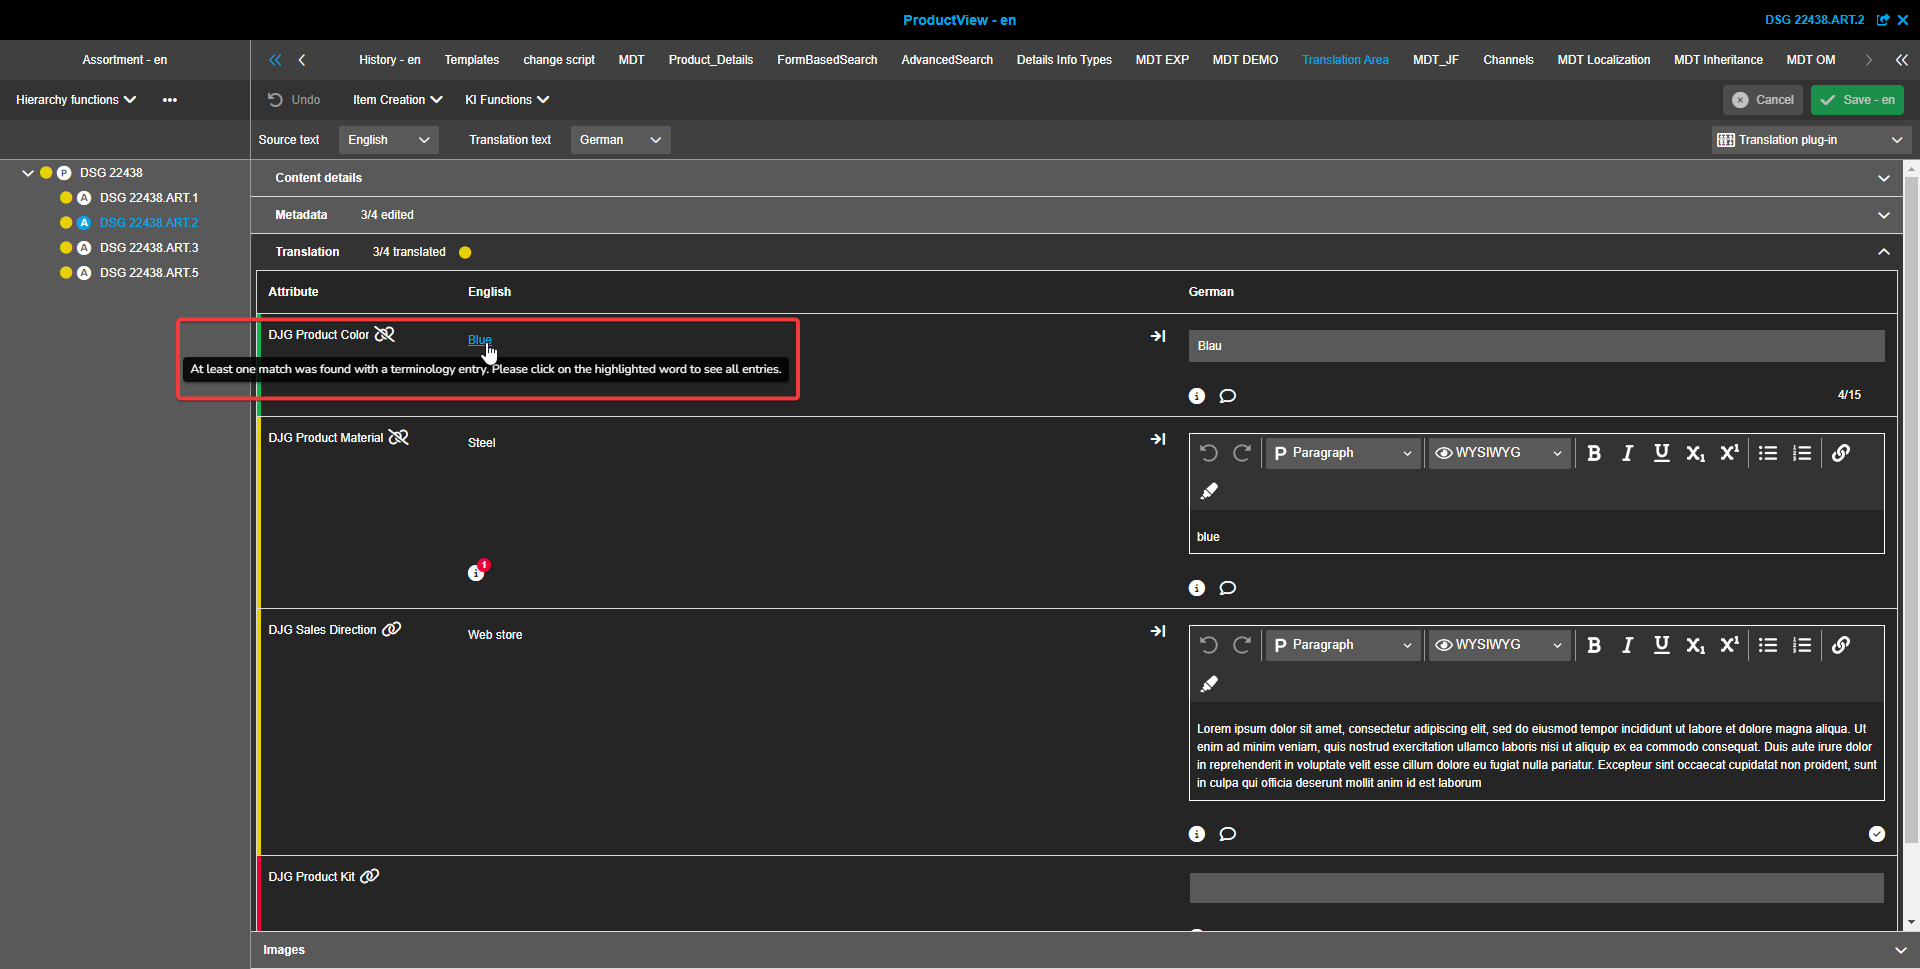Click the highlighted Blue terminology link

[x=479, y=340]
